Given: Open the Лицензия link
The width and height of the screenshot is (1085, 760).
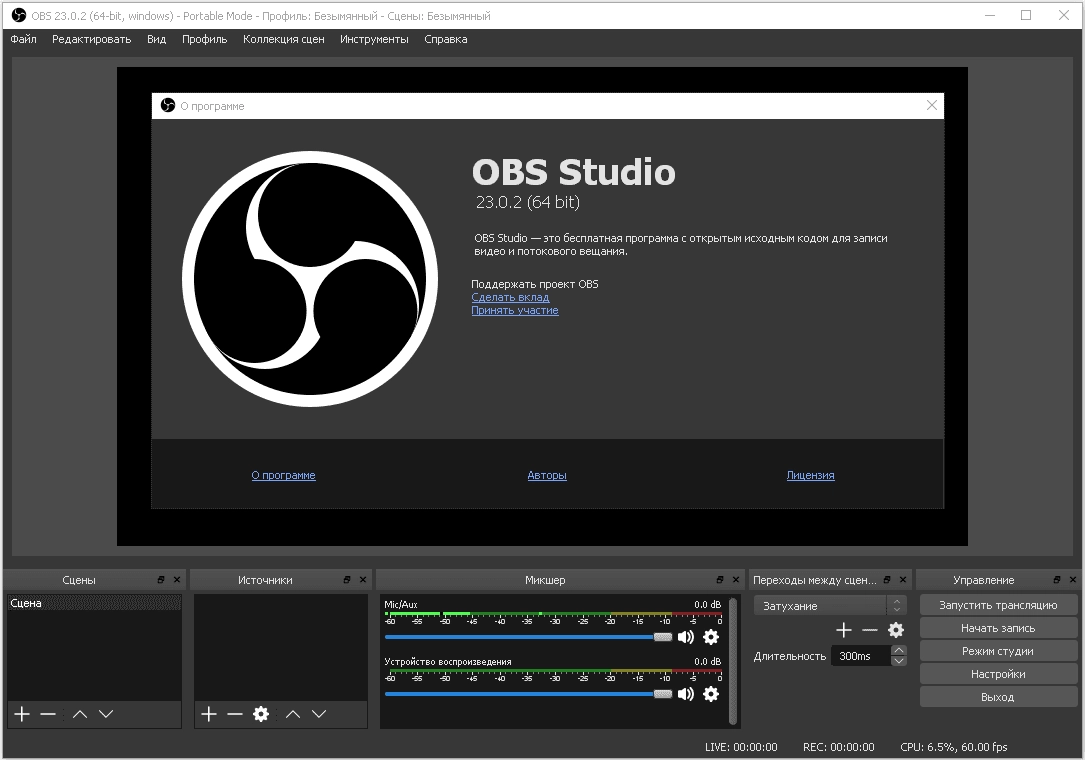Looking at the screenshot, I should tap(810, 475).
